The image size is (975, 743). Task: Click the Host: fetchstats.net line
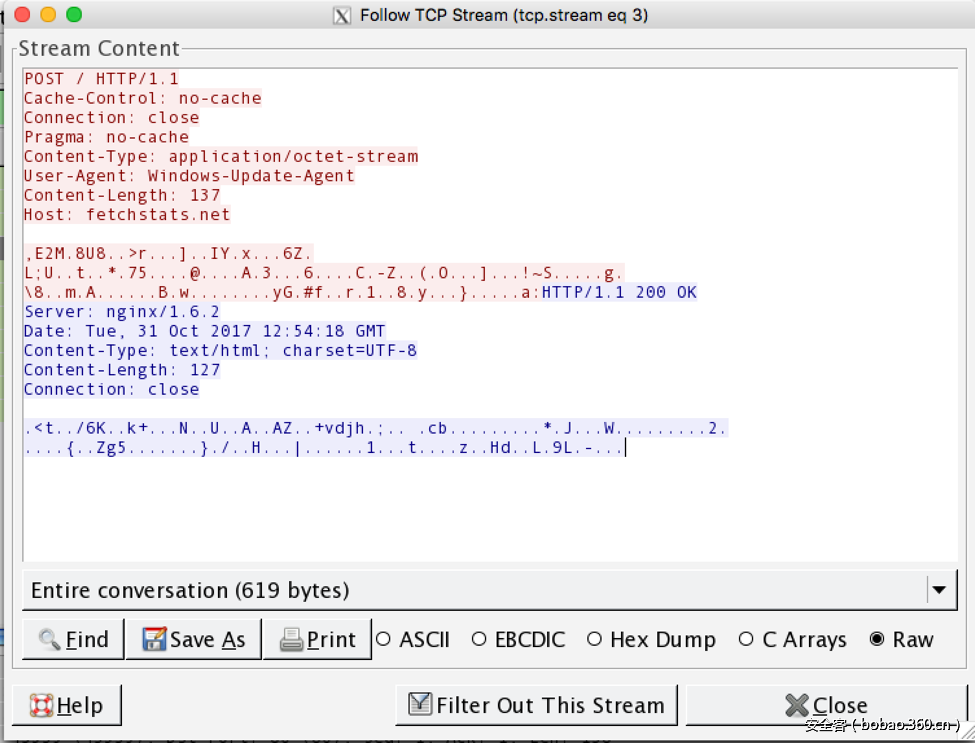(x=127, y=215)
